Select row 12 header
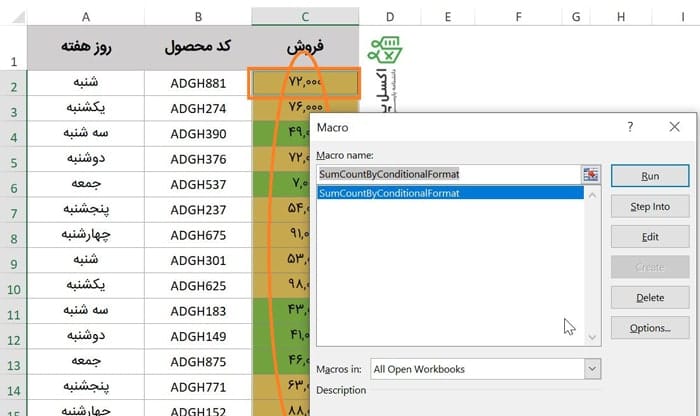This screenshot has height=416, width=700. 13,337
